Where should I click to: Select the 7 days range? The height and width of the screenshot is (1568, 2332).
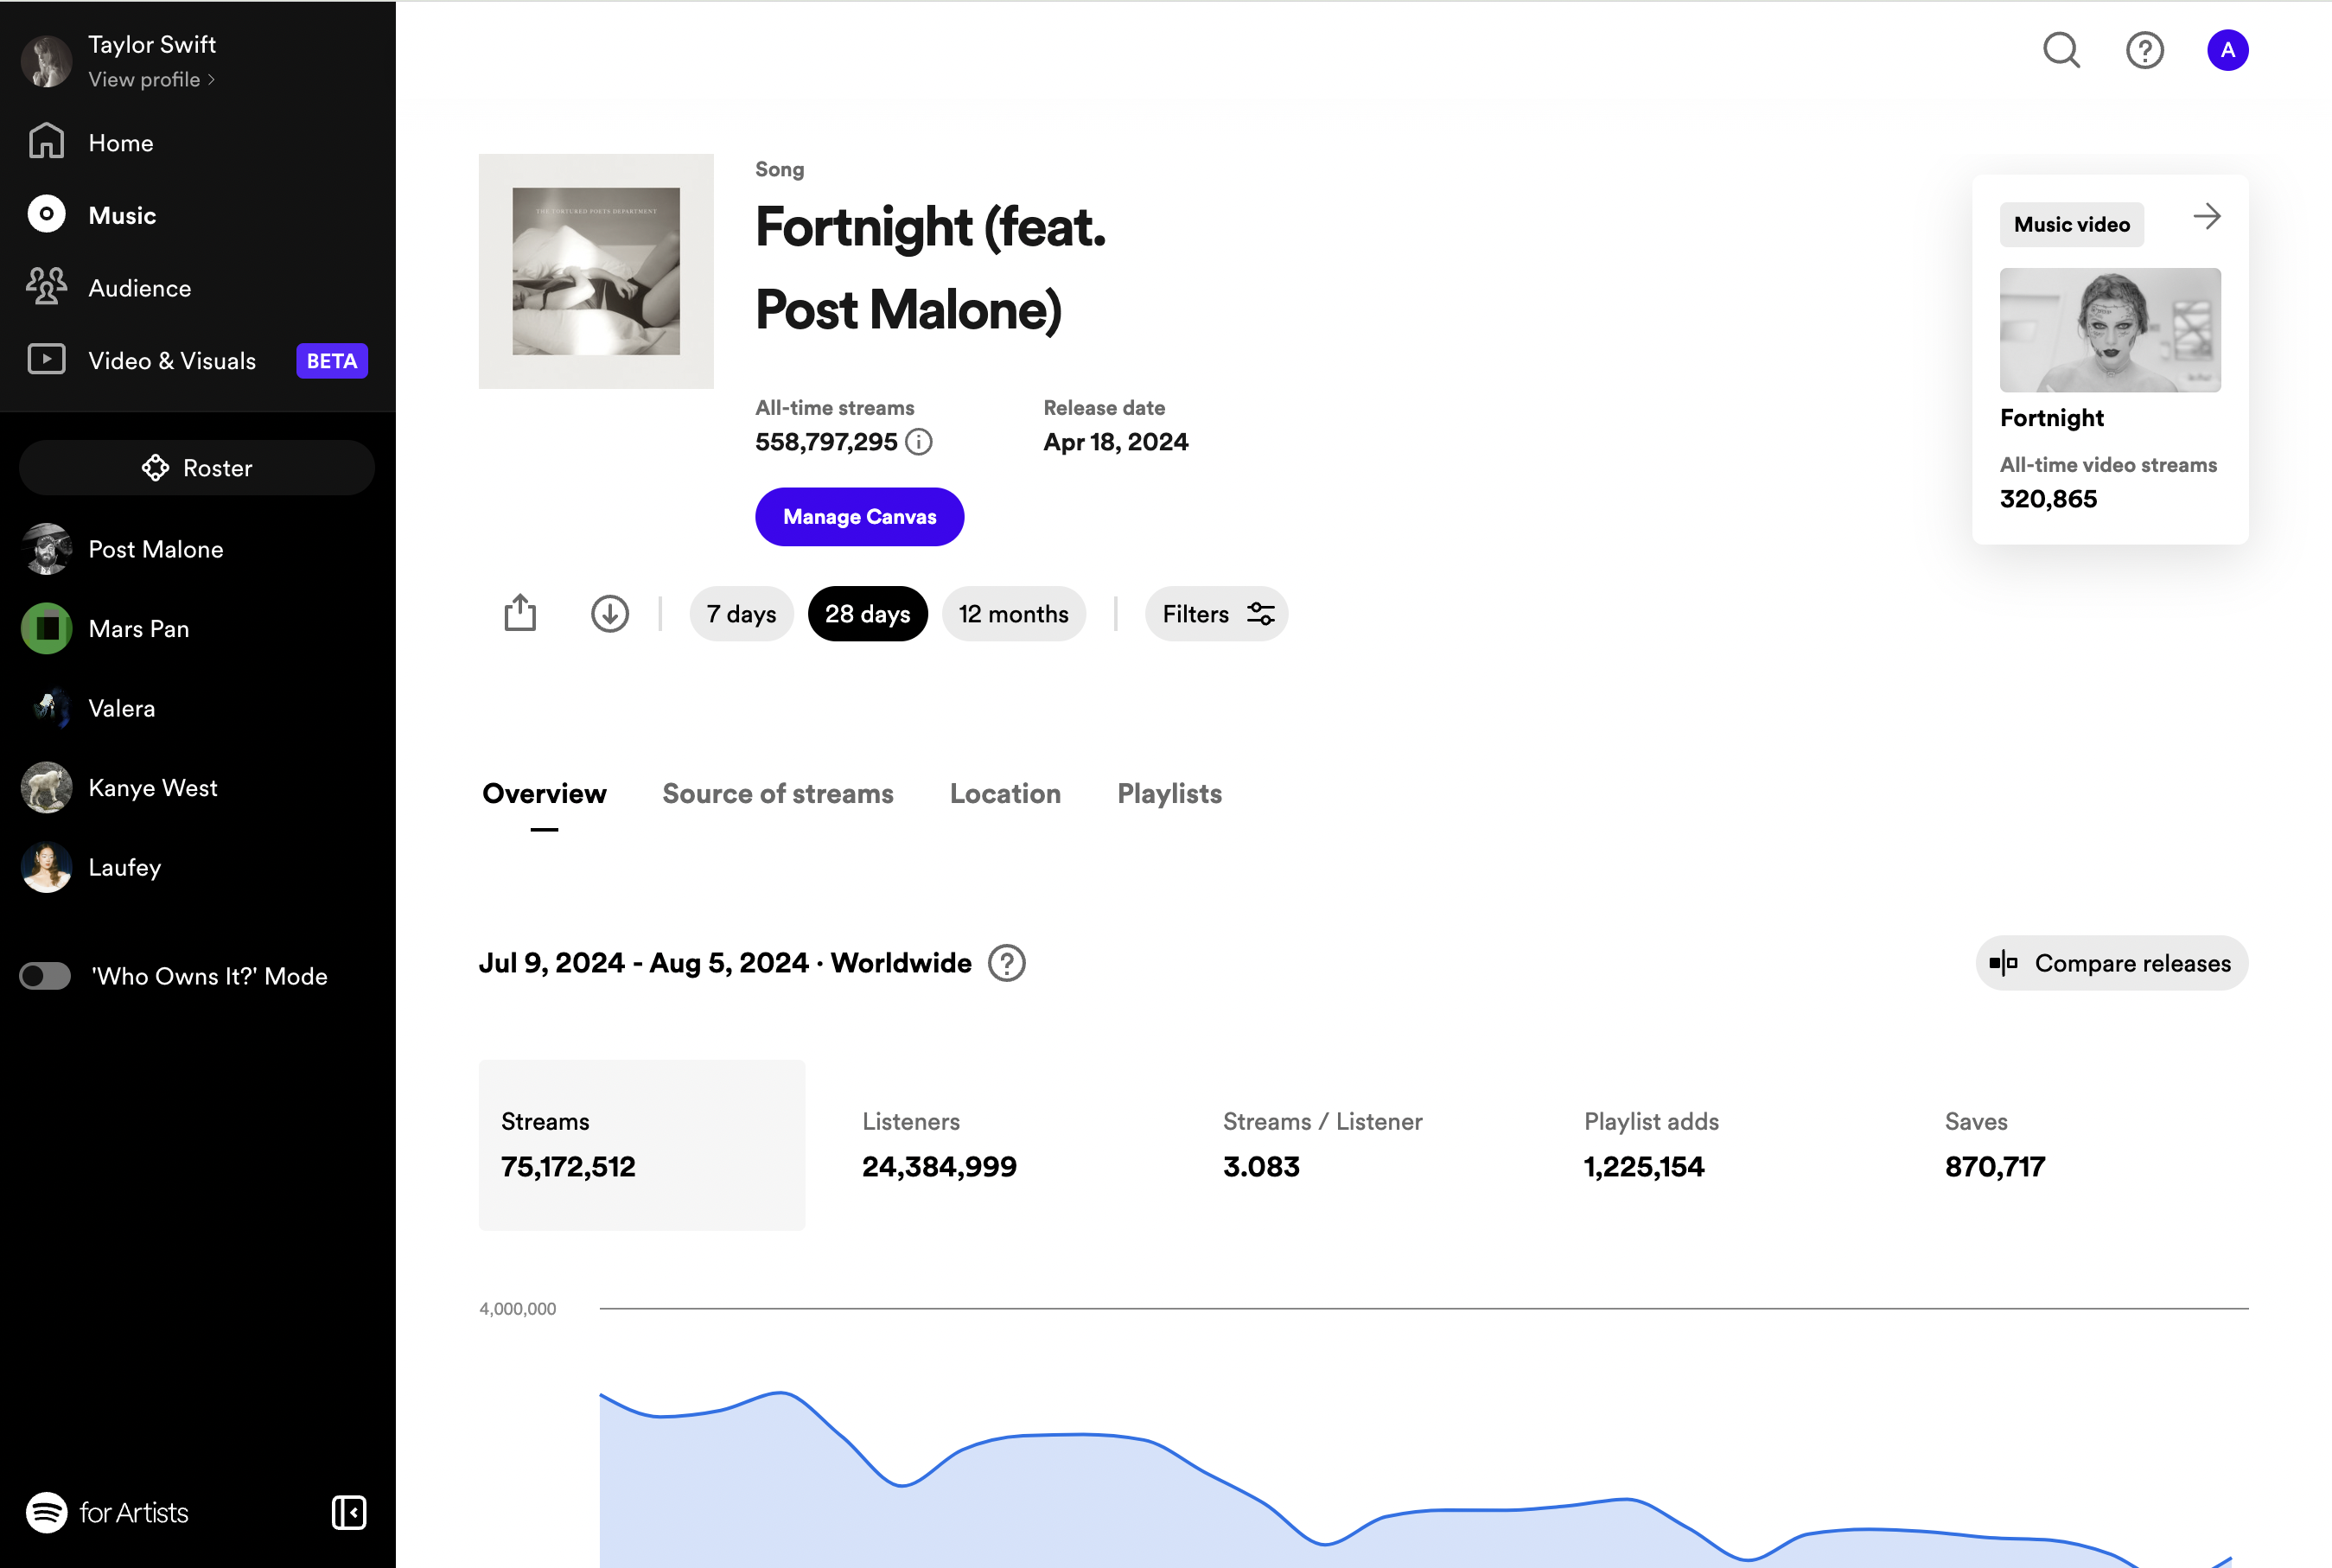pyautogui.click(x=741, y=613)
